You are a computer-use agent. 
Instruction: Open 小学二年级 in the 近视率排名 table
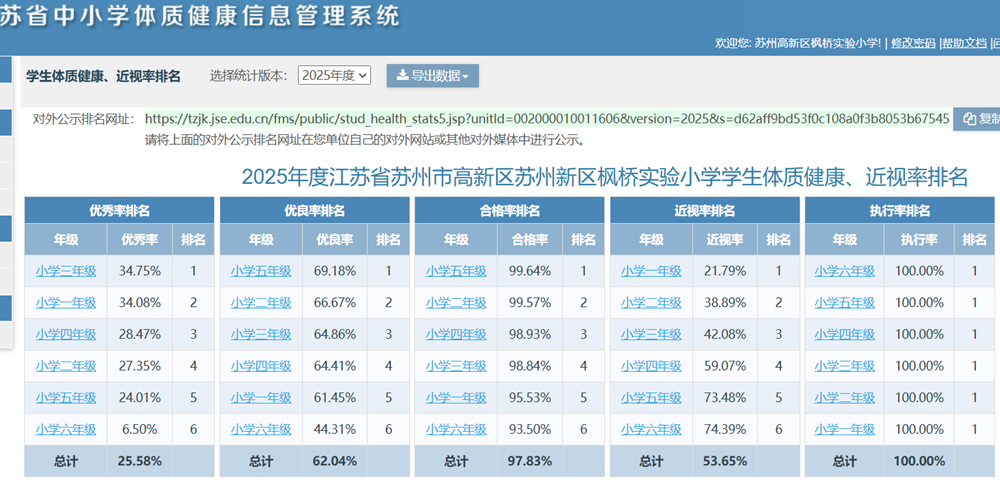tap(651, 303)
